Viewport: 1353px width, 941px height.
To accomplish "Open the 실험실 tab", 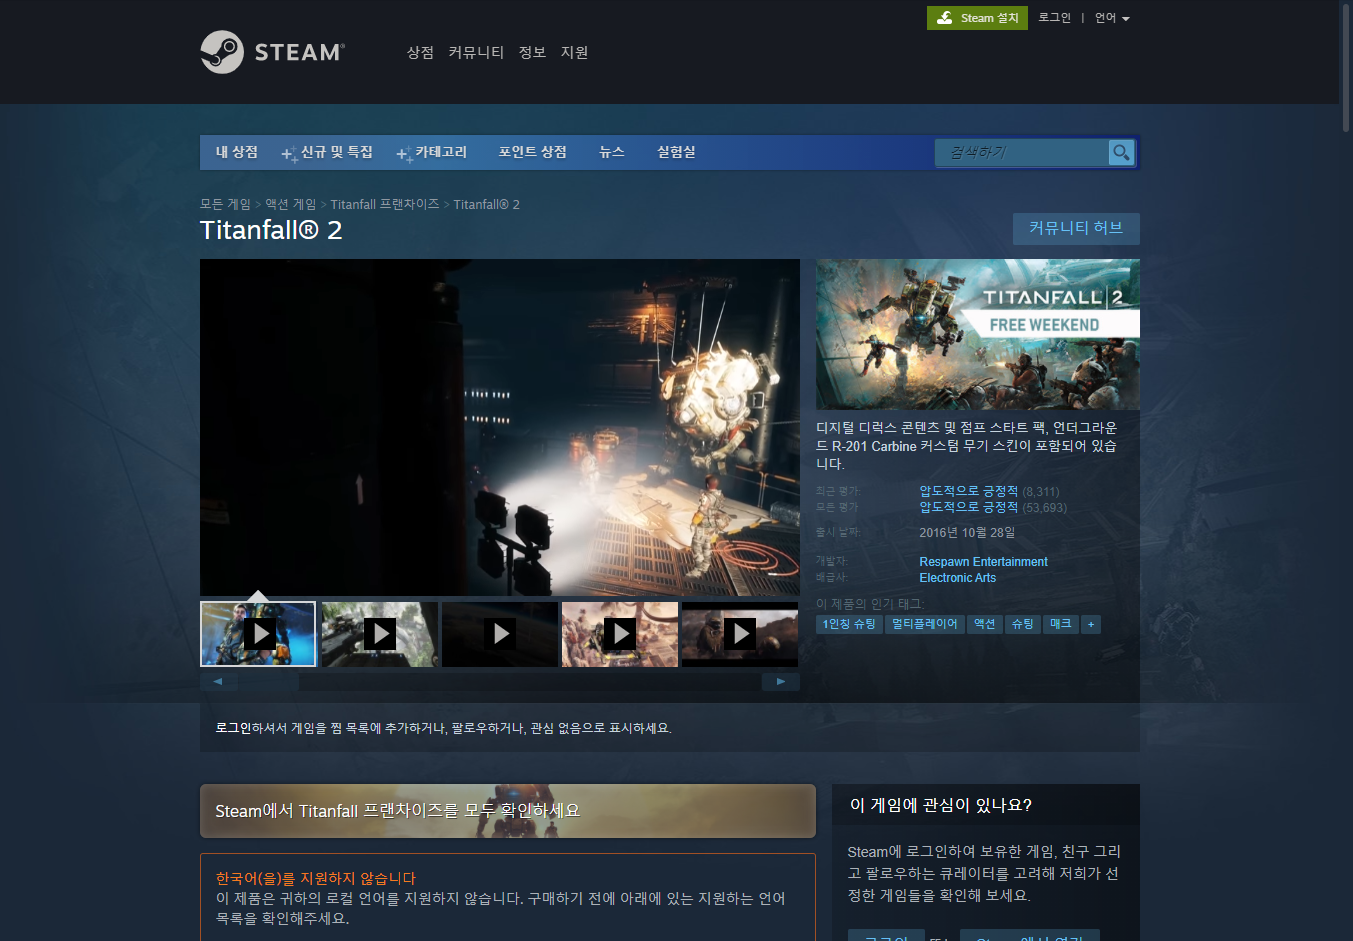I will (x=676, y=152).
